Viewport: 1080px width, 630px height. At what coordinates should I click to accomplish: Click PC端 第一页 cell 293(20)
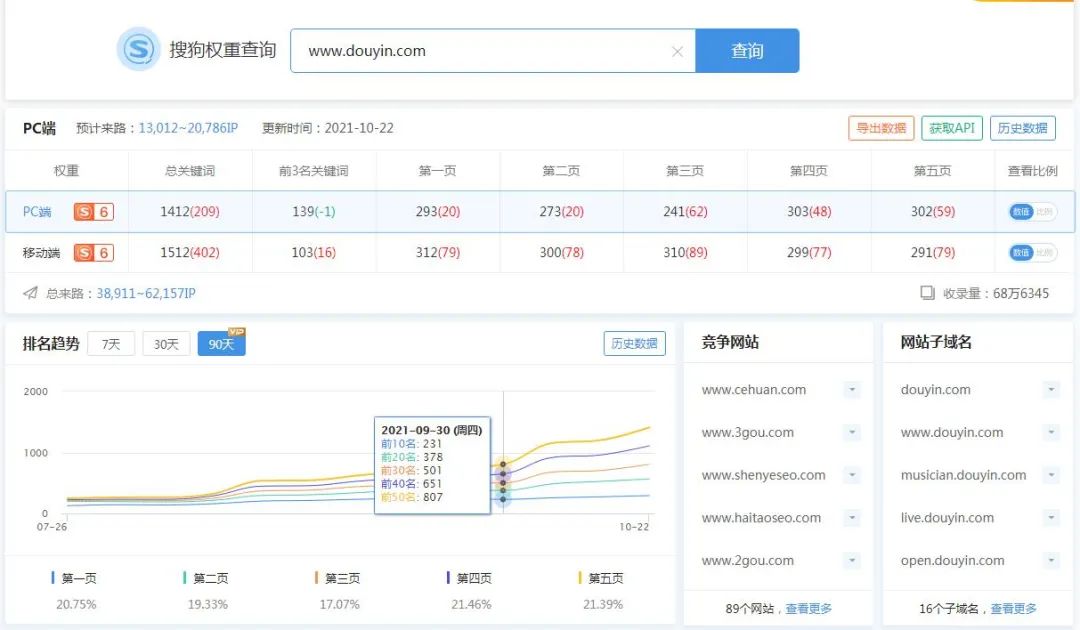(x=437, y=211)
